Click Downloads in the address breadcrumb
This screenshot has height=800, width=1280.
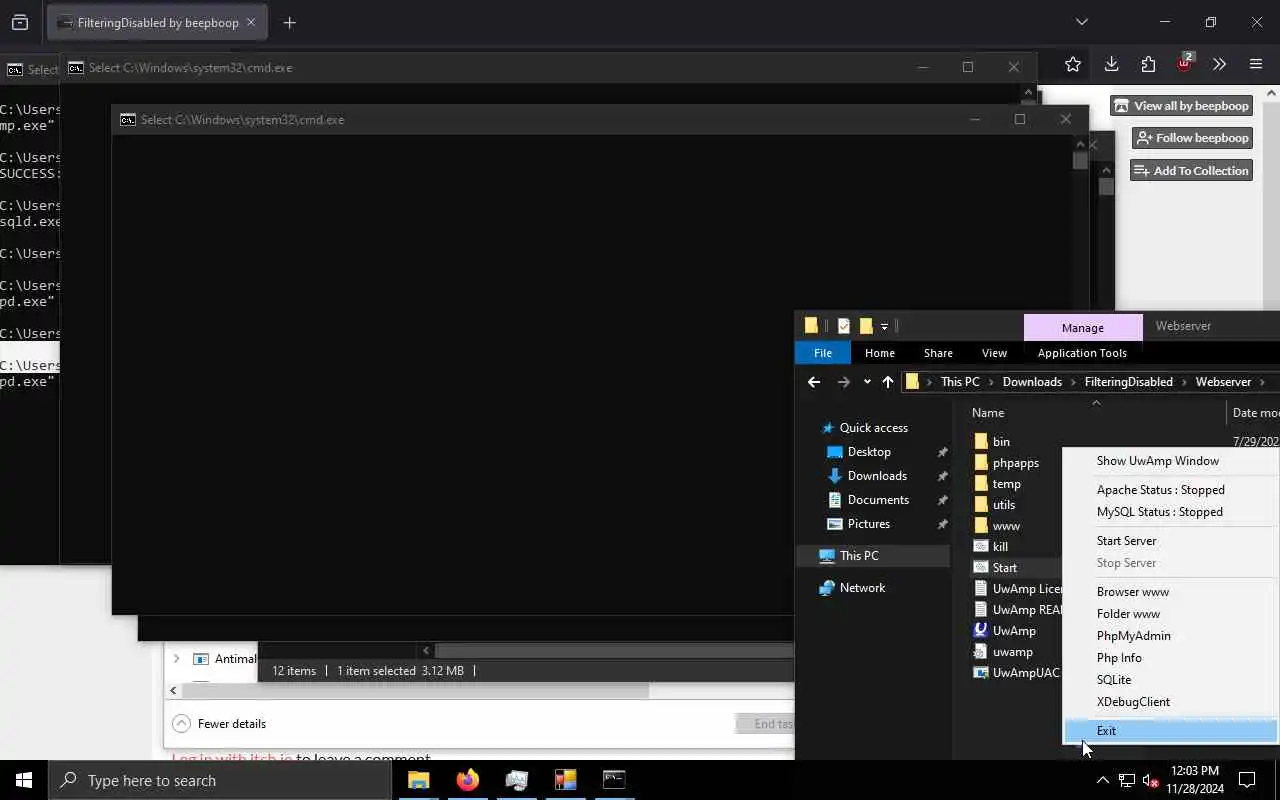click(x=1032, y=382)
